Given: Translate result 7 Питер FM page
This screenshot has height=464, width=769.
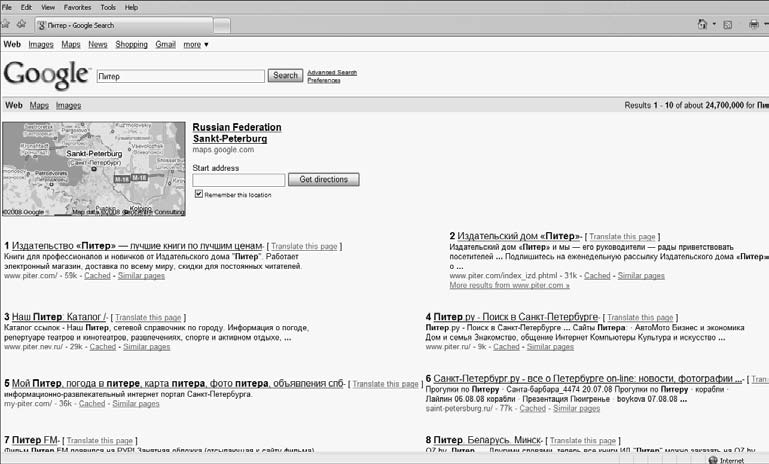Looking at the screenshot, I should tap(100, 440).
